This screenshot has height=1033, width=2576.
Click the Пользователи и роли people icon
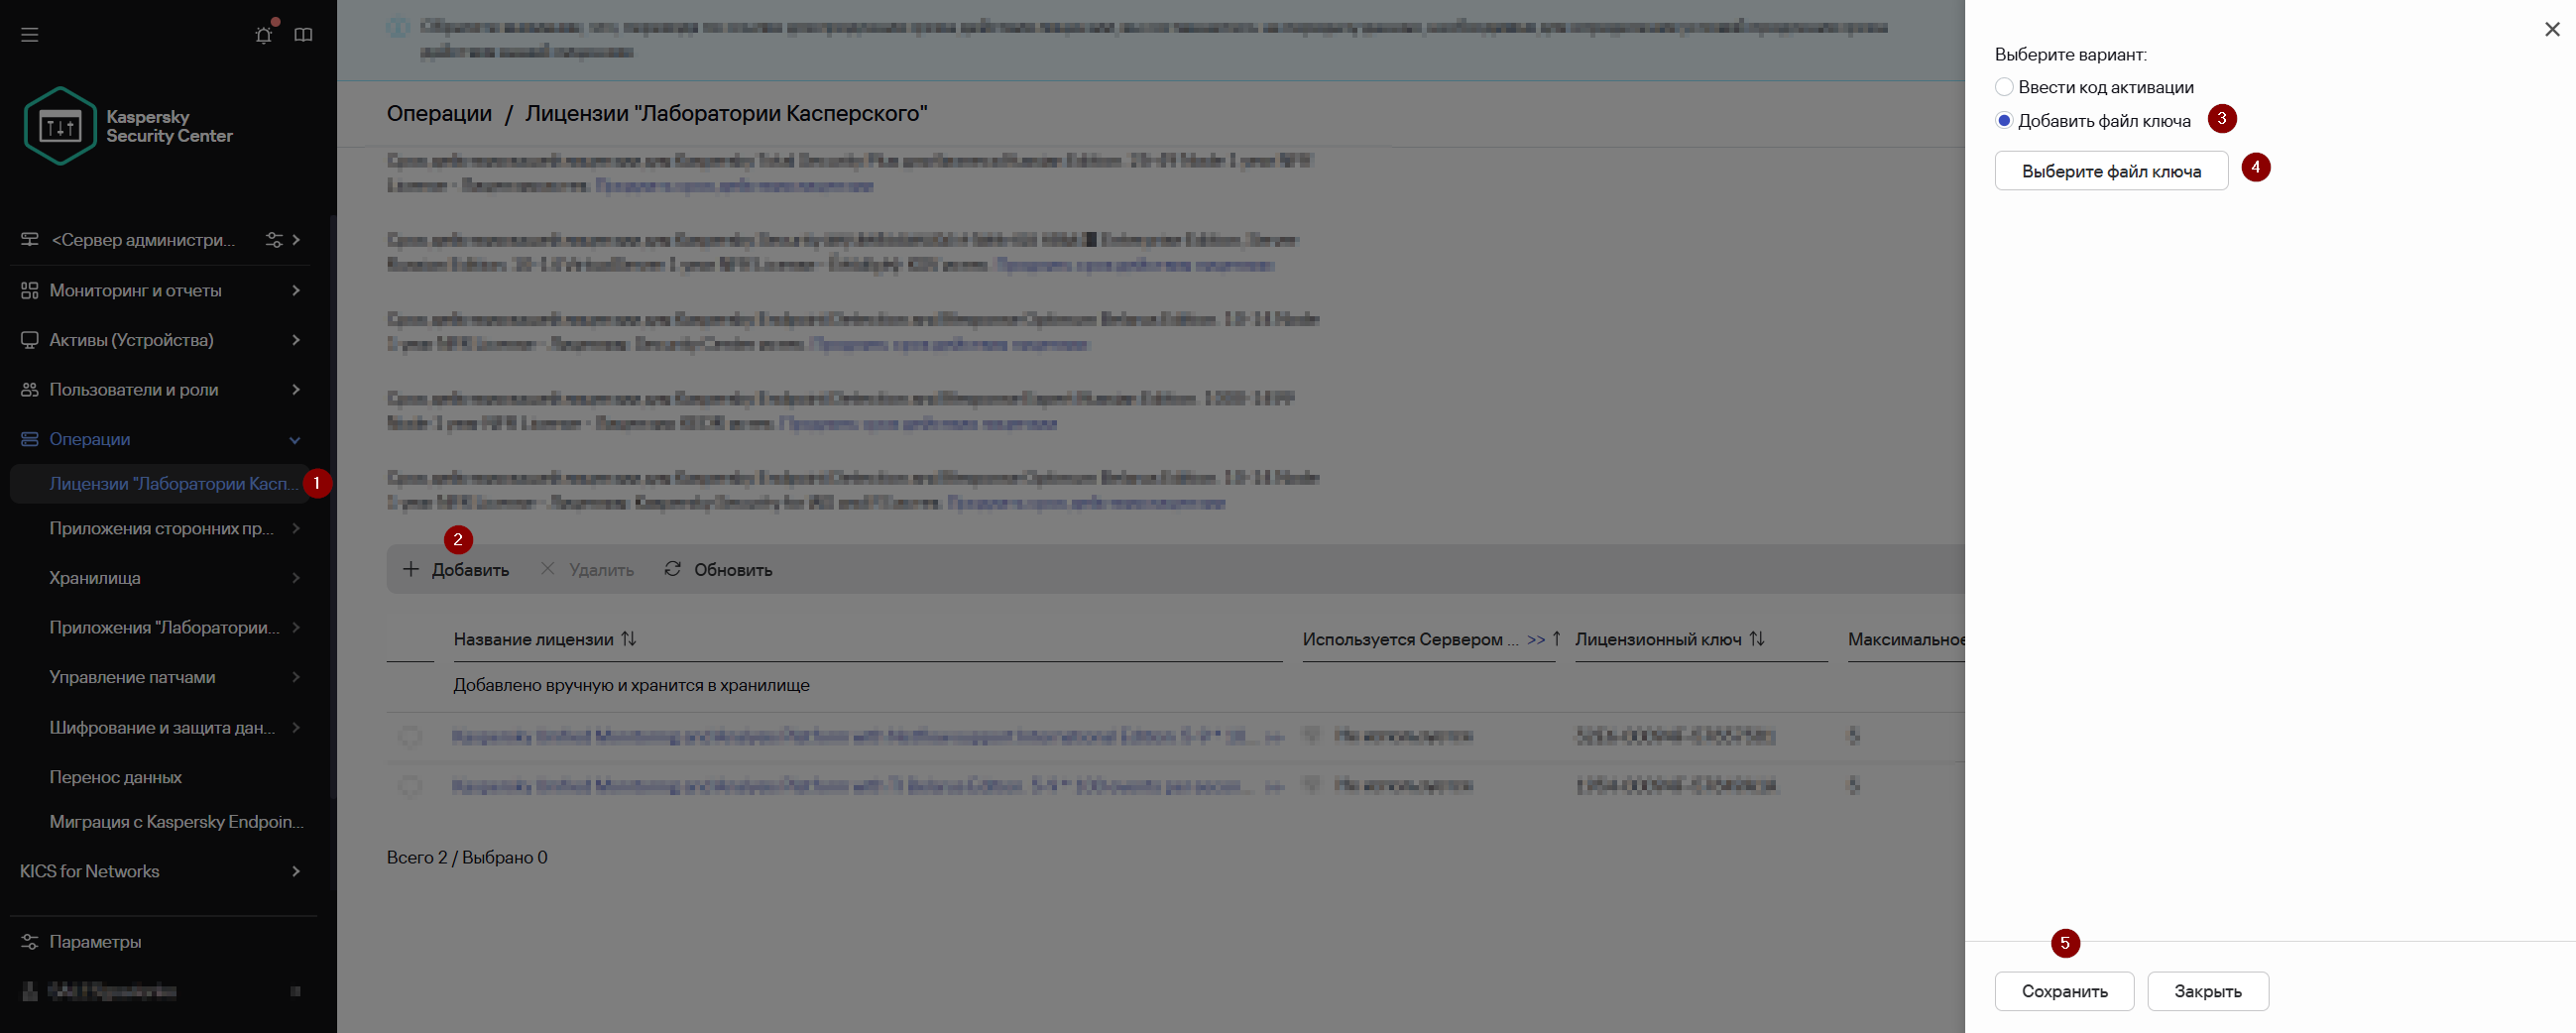30,389
